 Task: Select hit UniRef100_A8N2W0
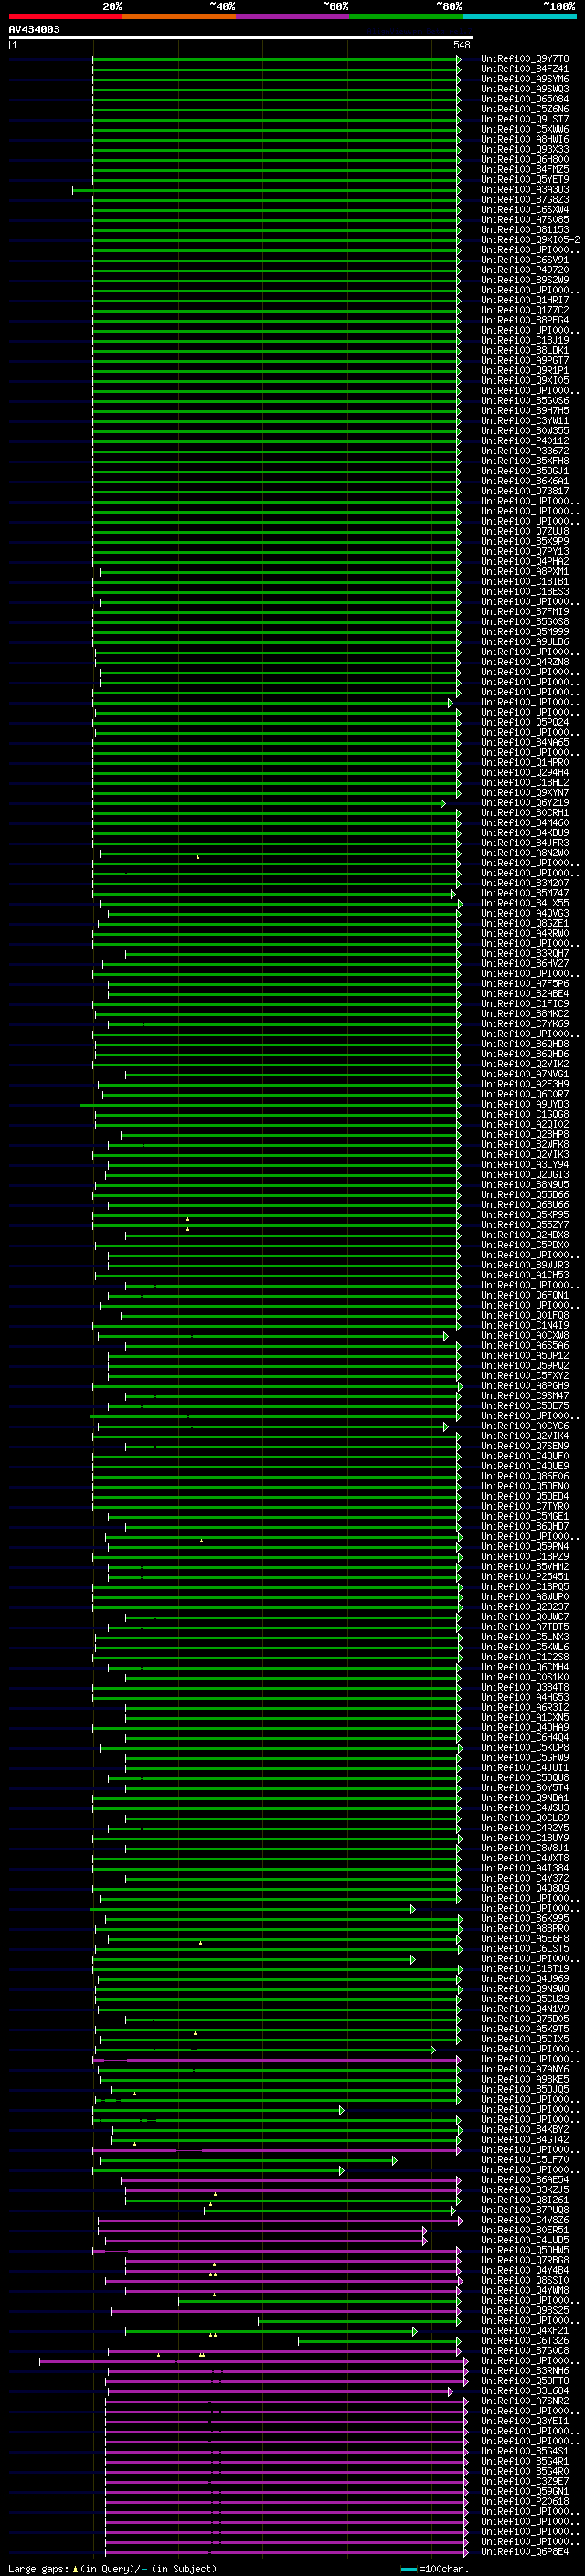pyautogui.click(x=525, y=853)
